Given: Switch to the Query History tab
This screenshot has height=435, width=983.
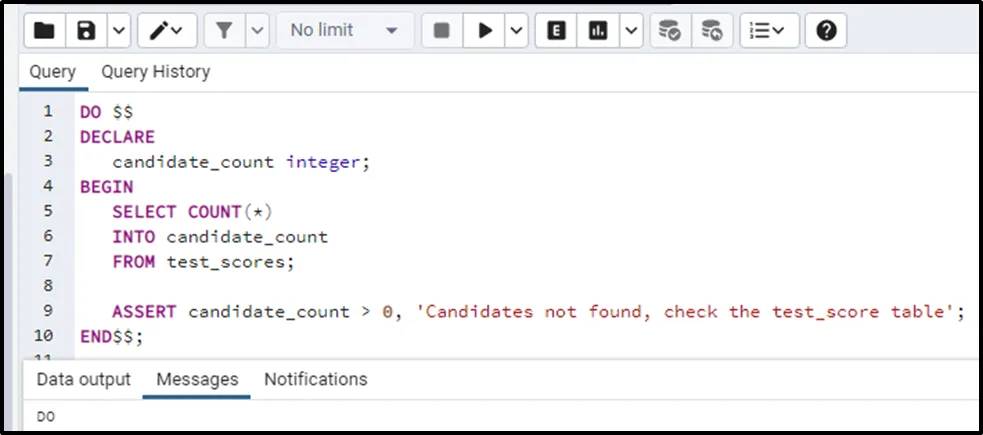Looking at the screenshot, I should pos(155,72).
